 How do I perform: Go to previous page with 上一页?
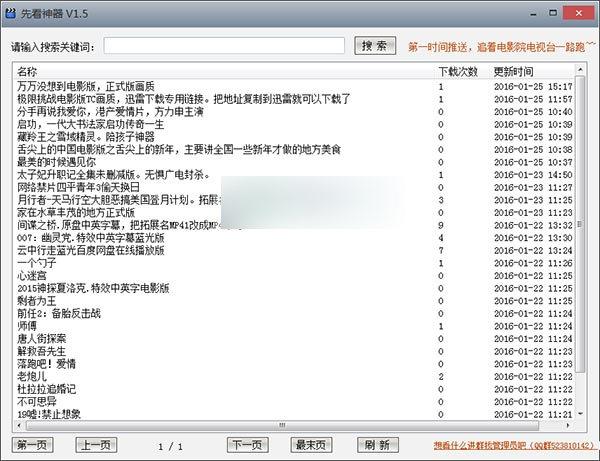(x=97, y=445)
